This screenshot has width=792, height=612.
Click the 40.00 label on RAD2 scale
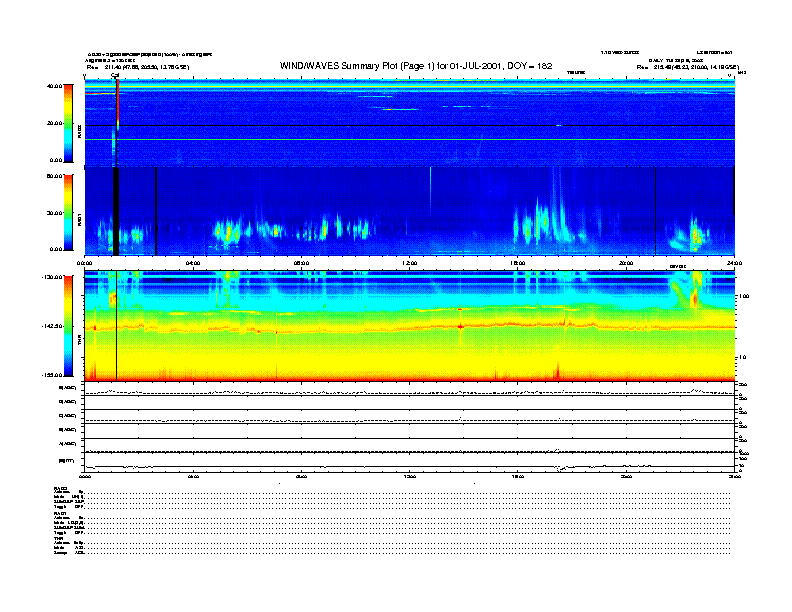pyautogui.click(x=54, y=86)
